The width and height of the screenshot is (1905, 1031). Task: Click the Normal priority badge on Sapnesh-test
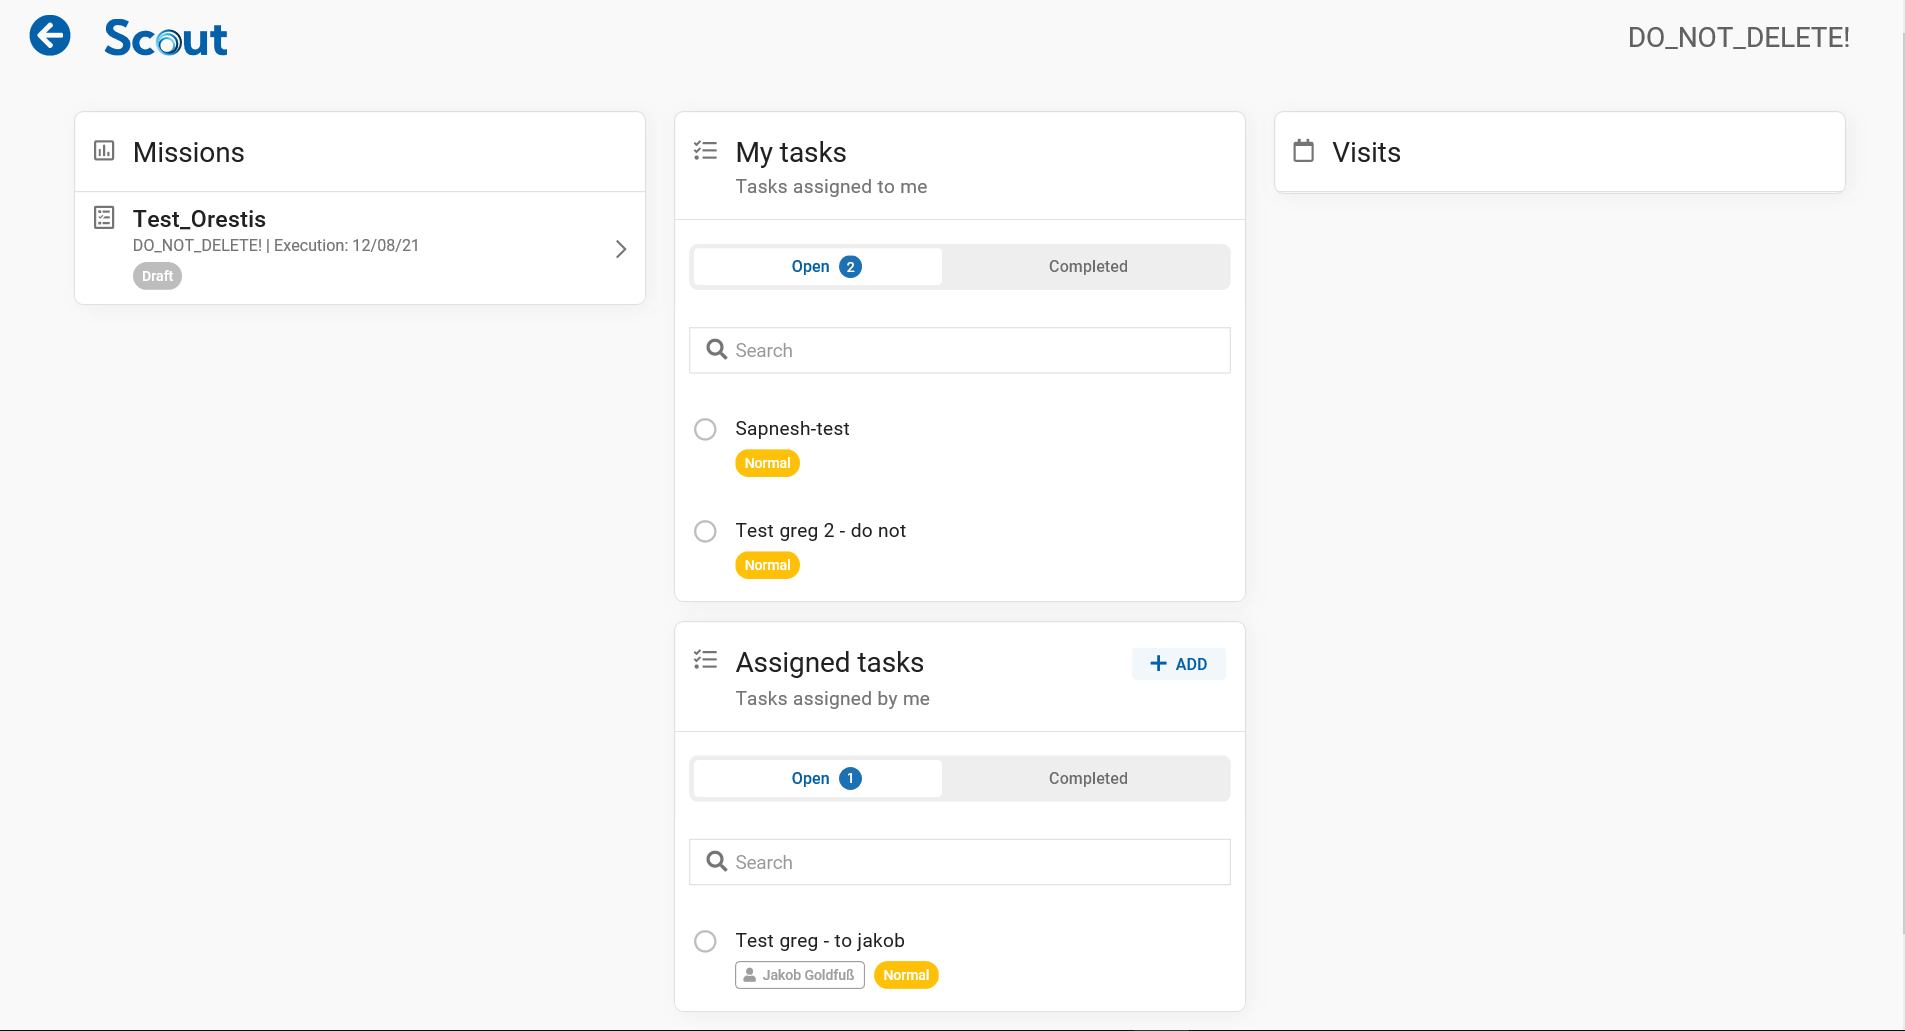[767, 463]
